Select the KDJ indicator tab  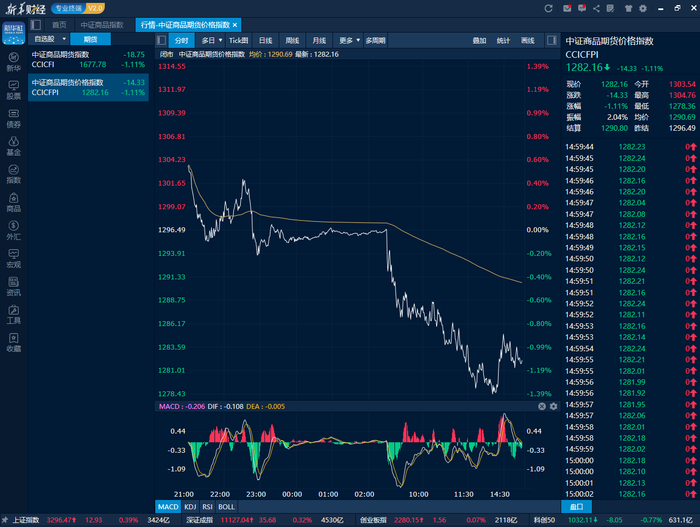190,506
